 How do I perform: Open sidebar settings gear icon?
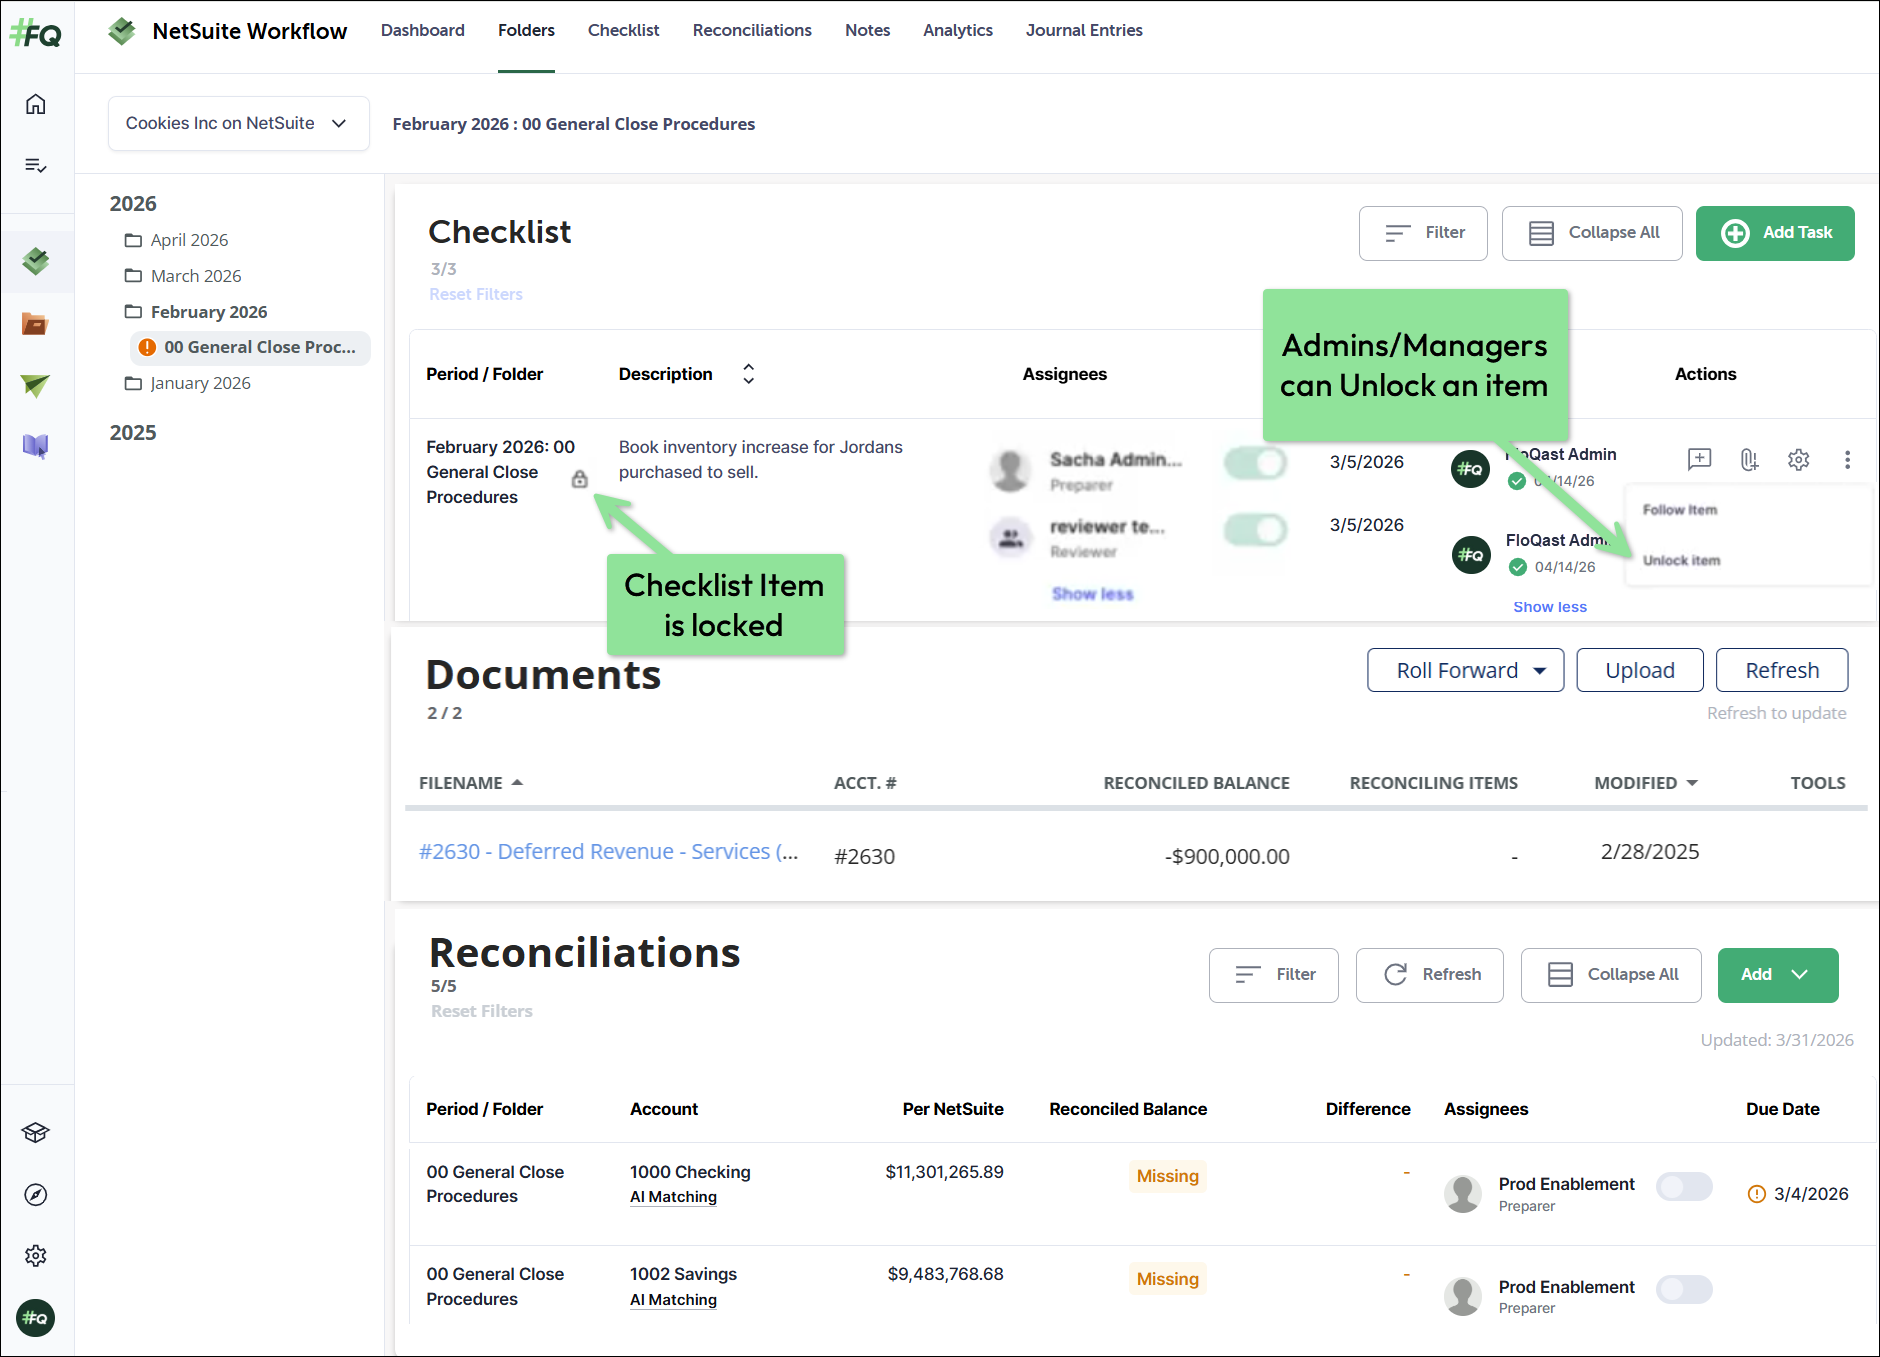36,1256
